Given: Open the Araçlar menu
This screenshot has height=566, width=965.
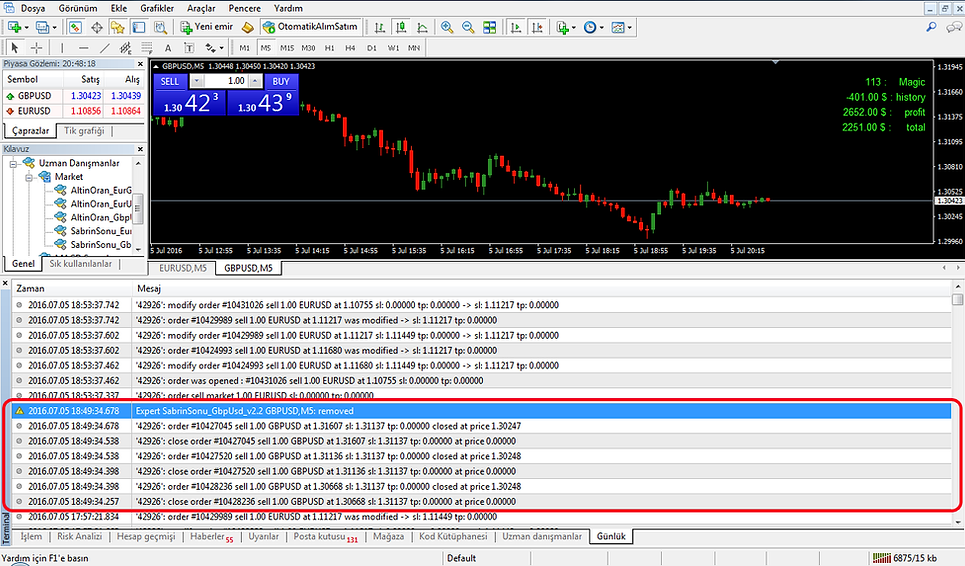Looking at the screenshot, I should click(x=201, y=8).
